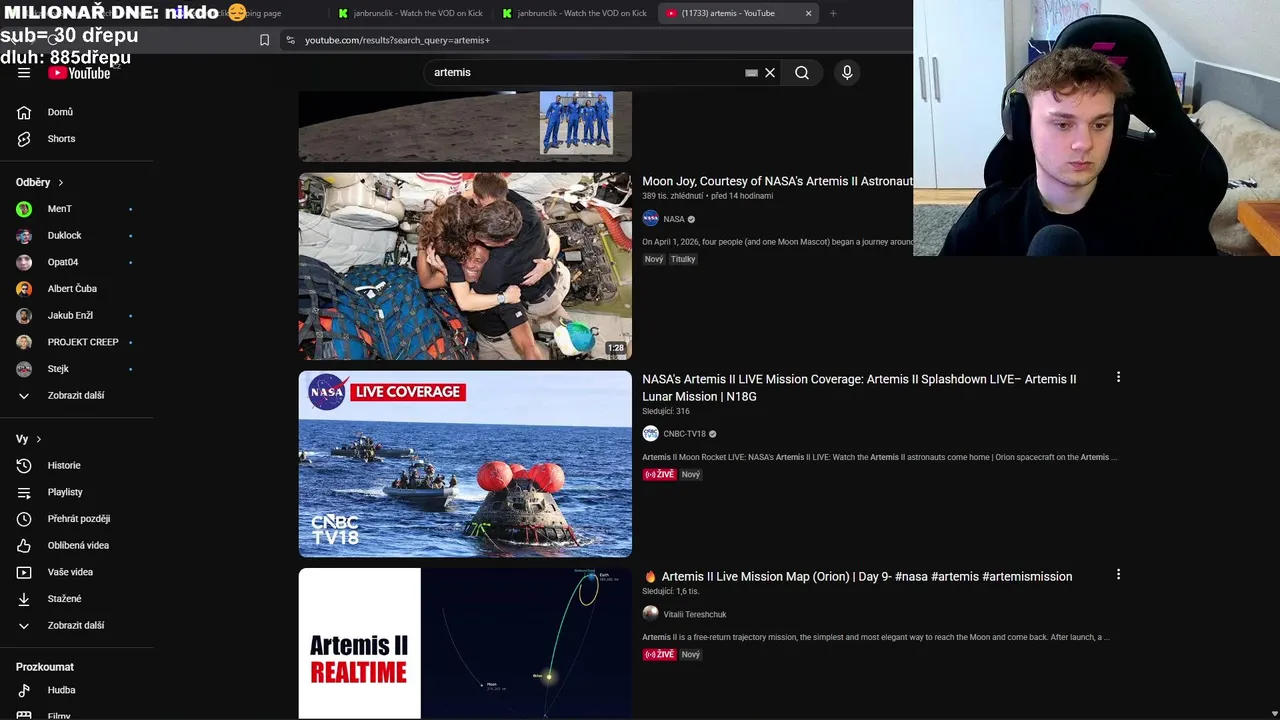
Task: Open the more options menu for the CNBC-TV18 live video
Action: (1118, 378)
